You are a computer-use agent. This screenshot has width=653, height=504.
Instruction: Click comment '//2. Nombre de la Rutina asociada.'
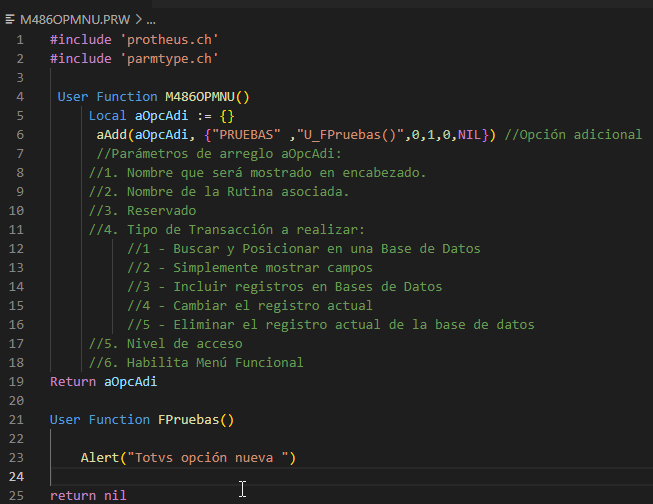[219, 192]
